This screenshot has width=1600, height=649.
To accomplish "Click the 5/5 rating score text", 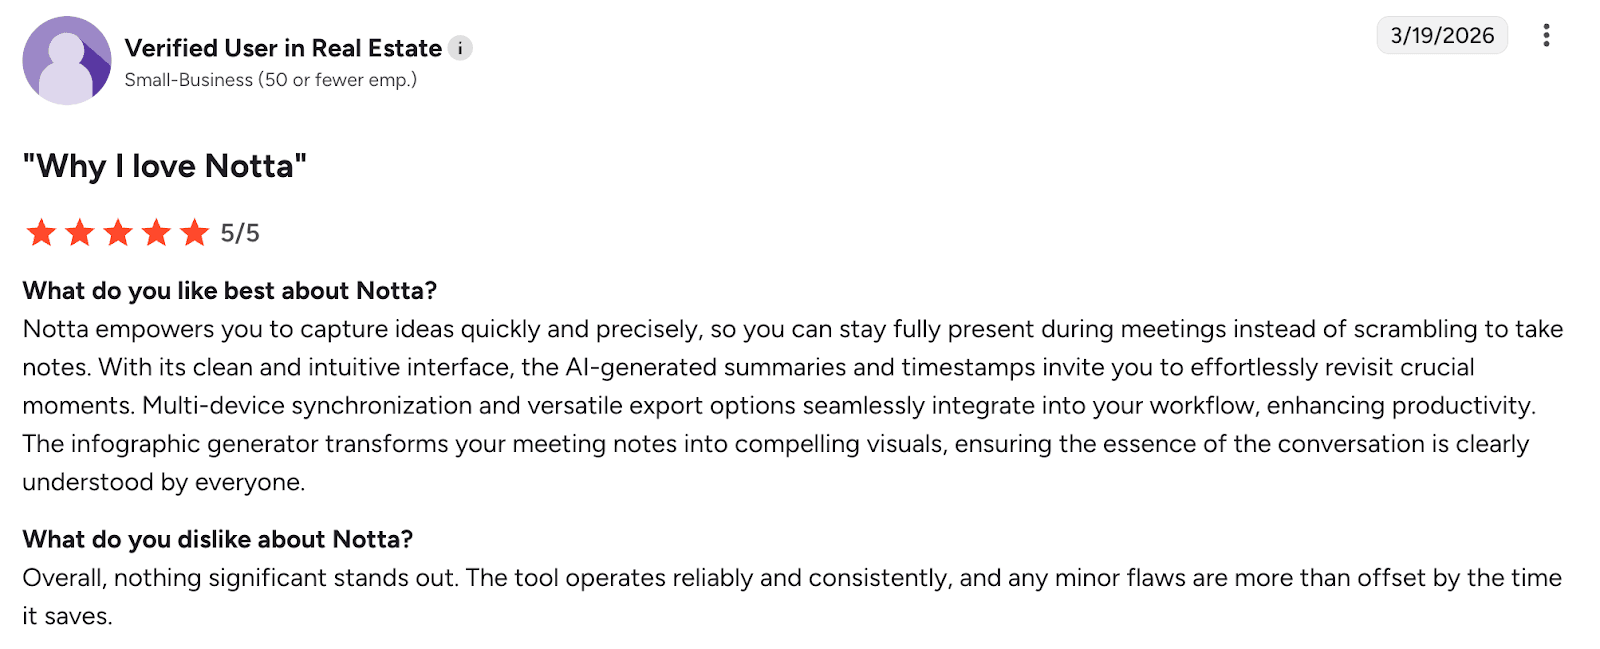I will pos(240,233).
